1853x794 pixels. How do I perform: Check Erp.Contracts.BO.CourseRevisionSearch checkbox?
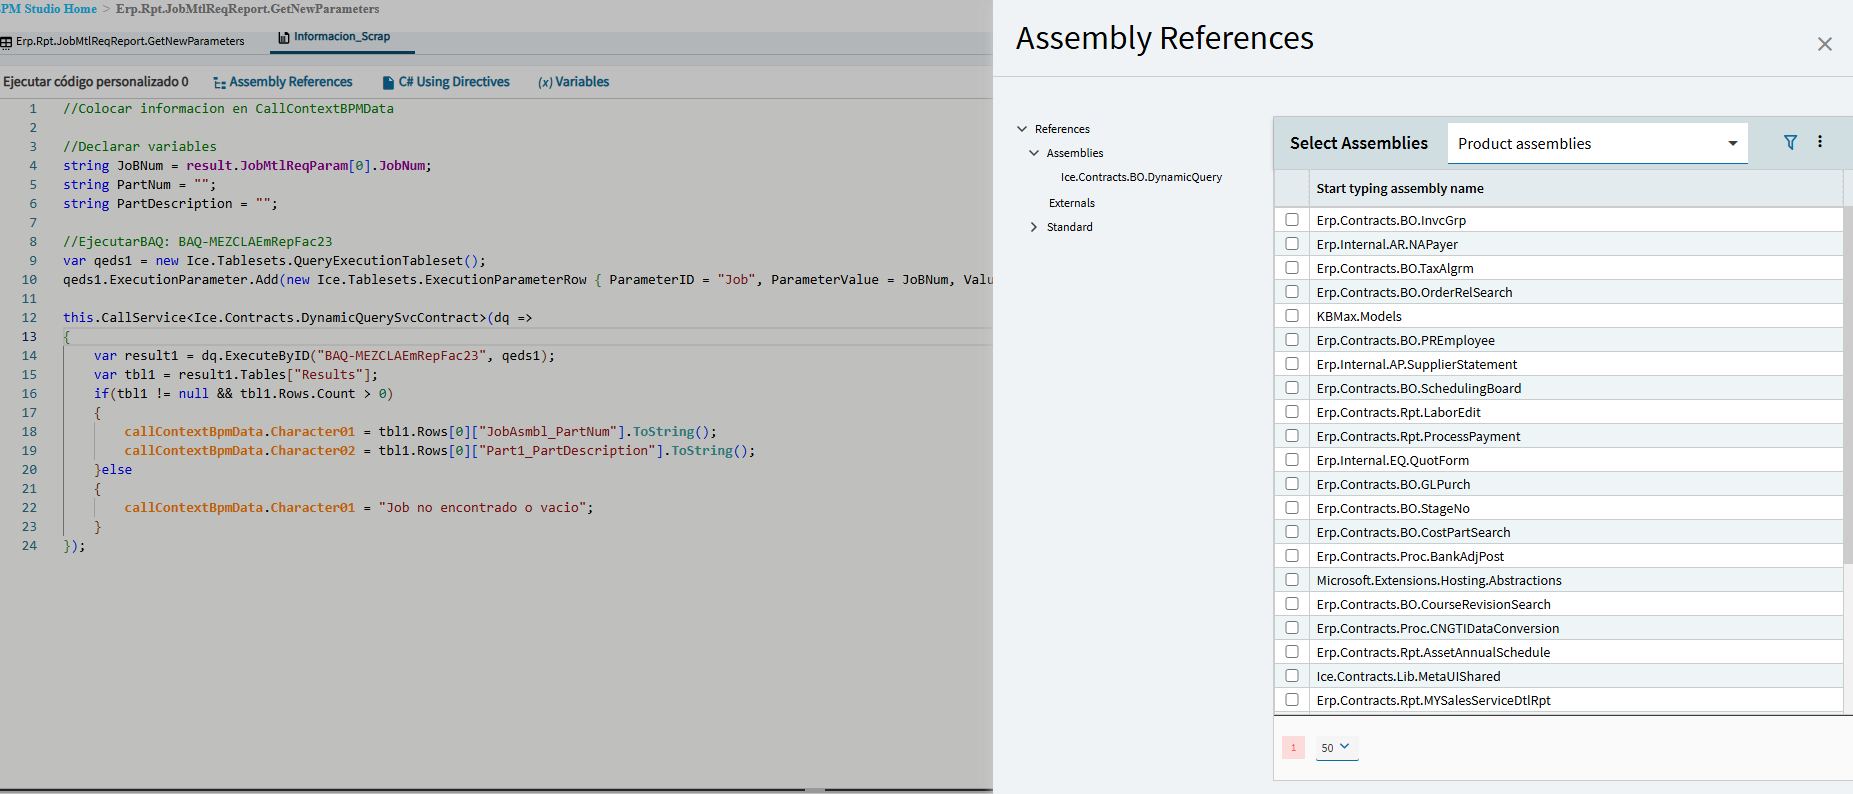(1292, 604)
